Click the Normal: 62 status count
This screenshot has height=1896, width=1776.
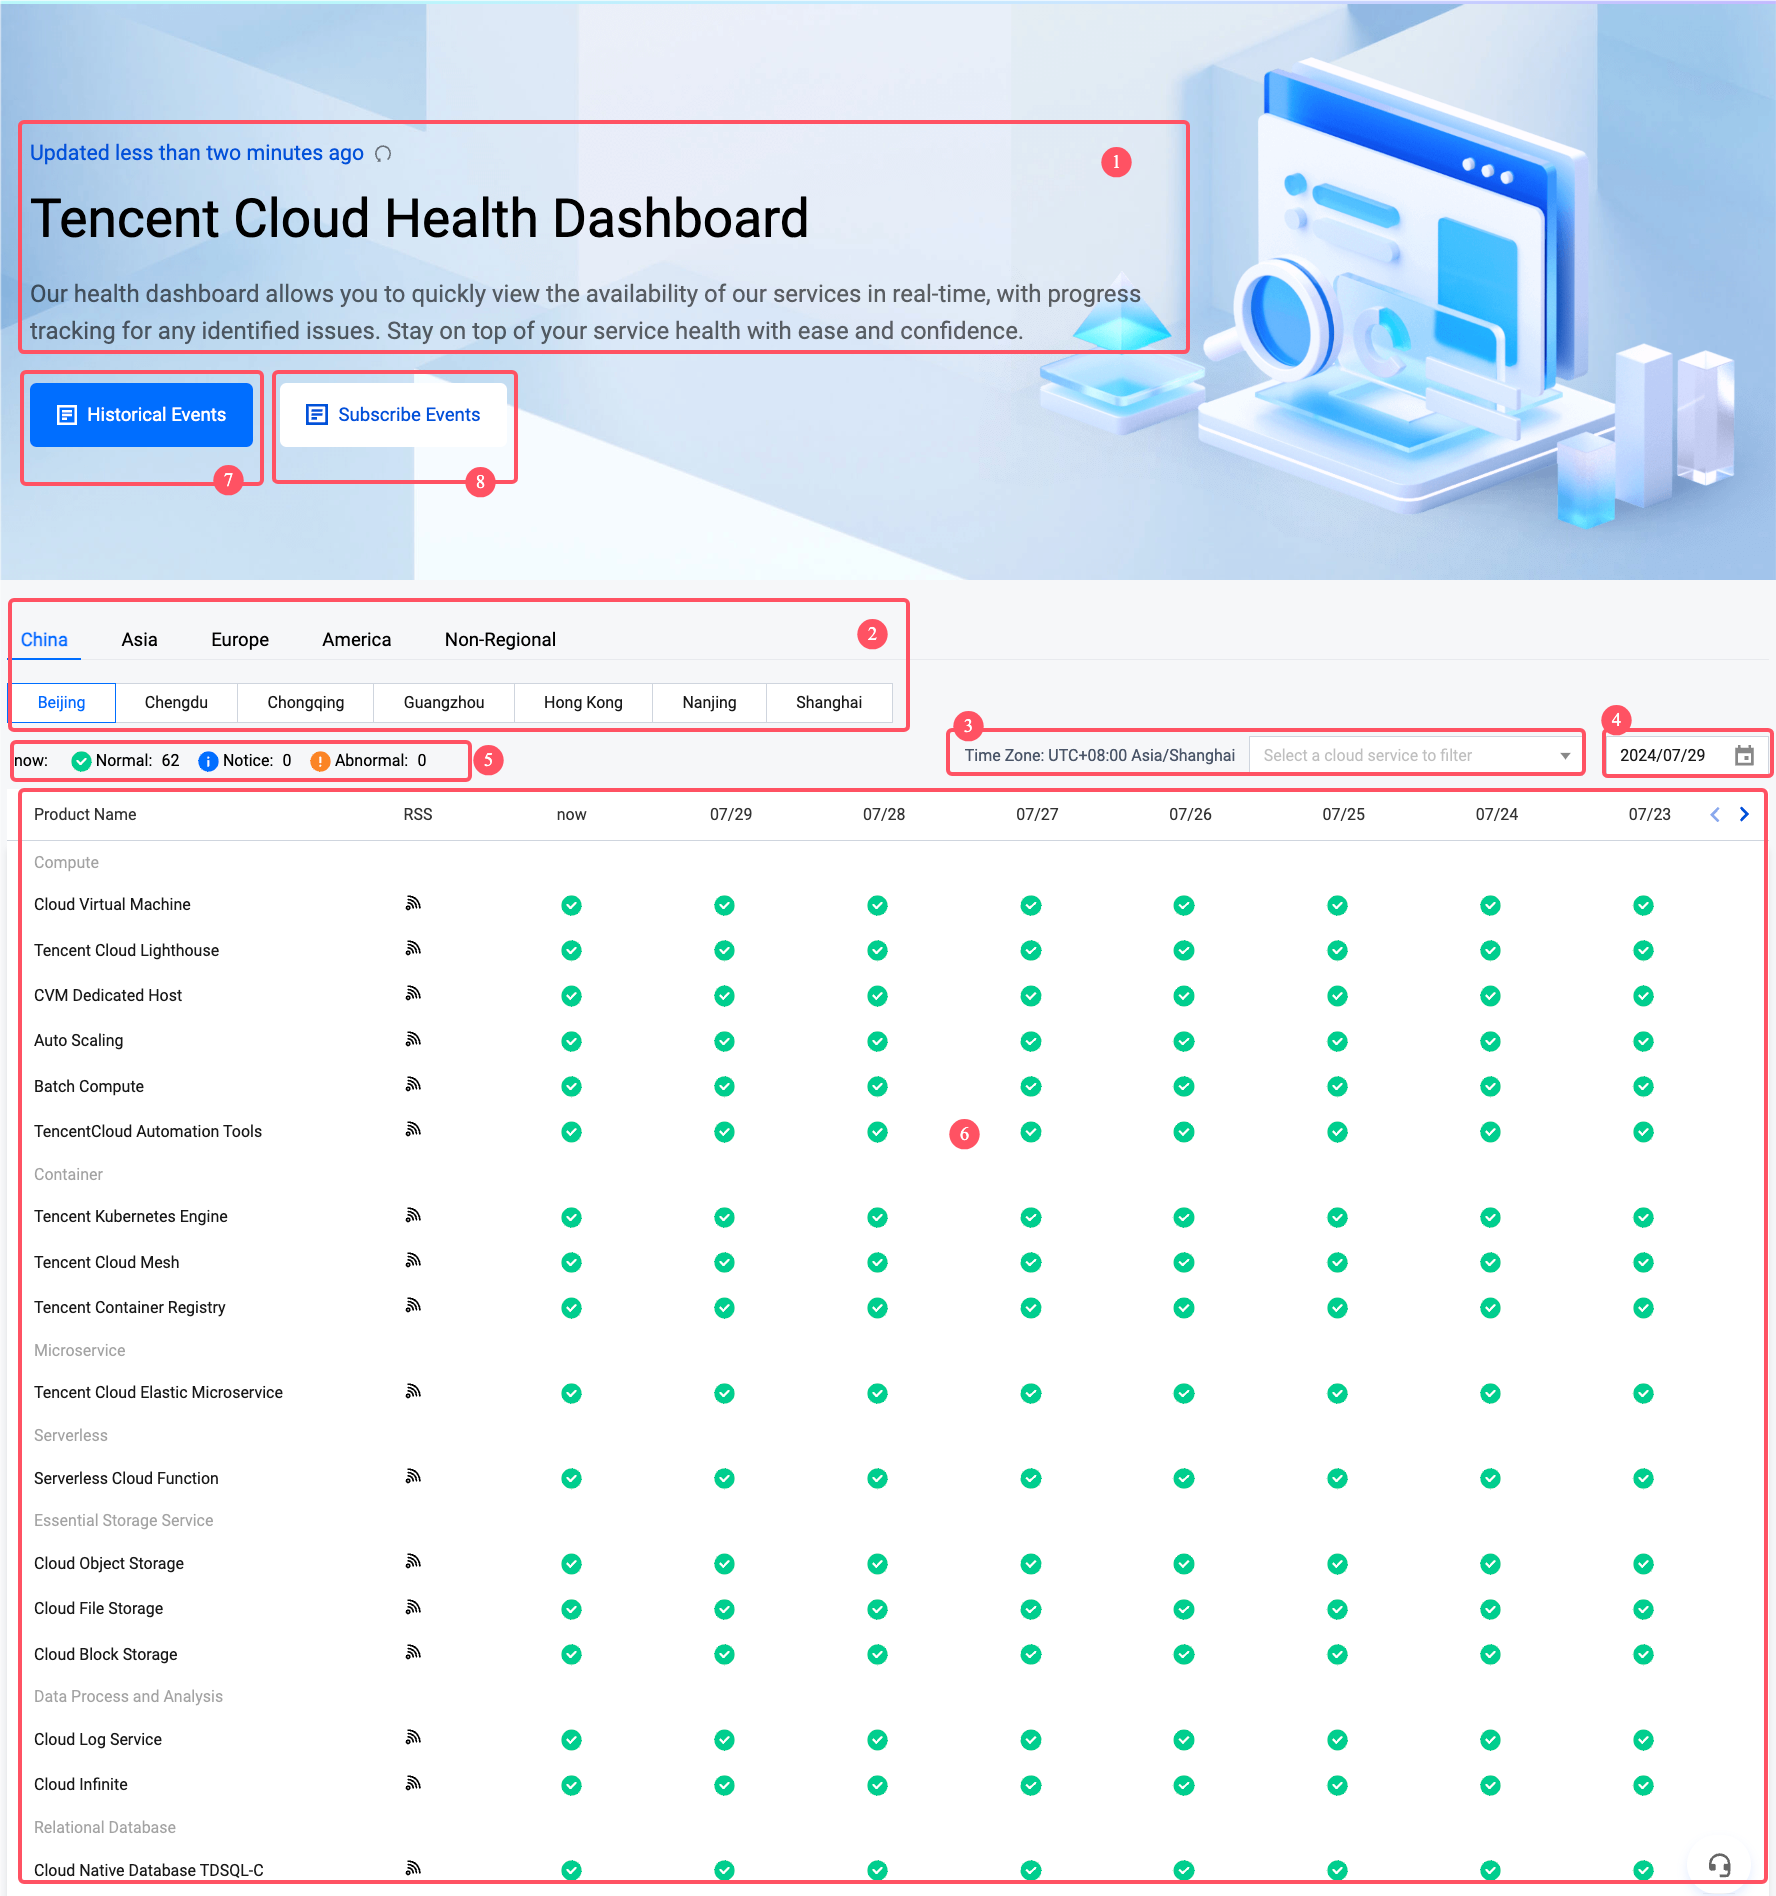tap(126, 761)
